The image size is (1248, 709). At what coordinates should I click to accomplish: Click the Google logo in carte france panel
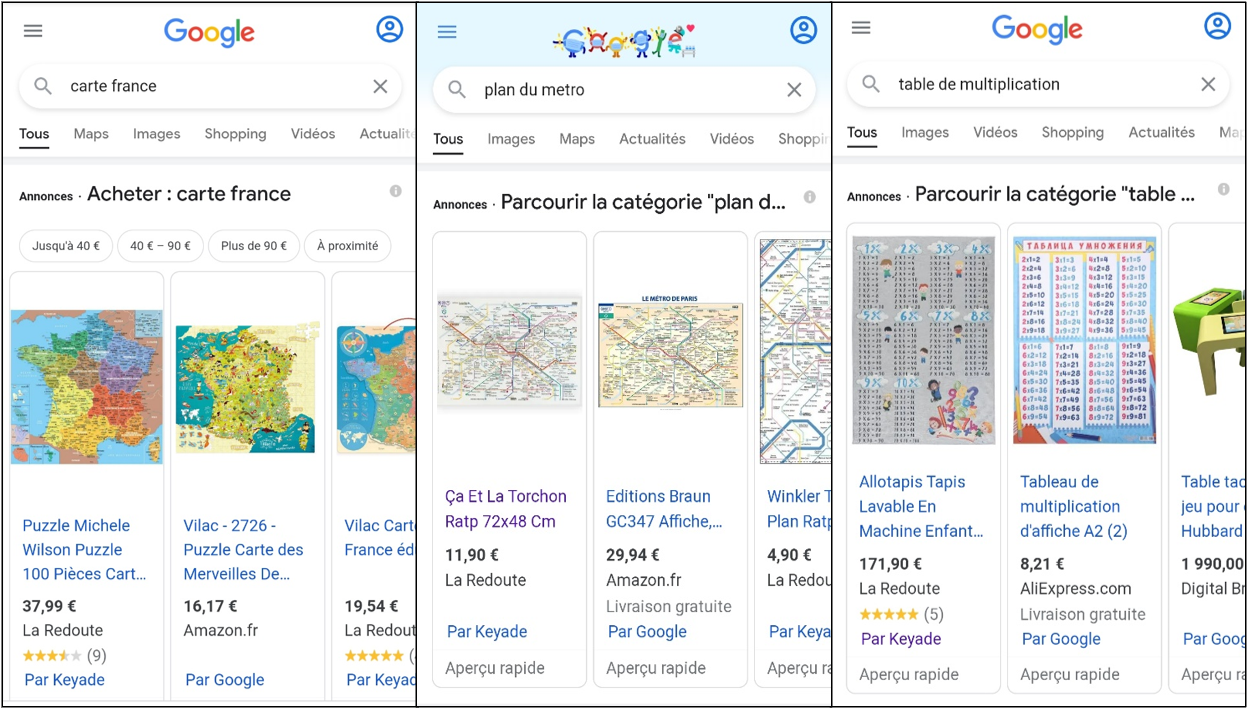209,32
